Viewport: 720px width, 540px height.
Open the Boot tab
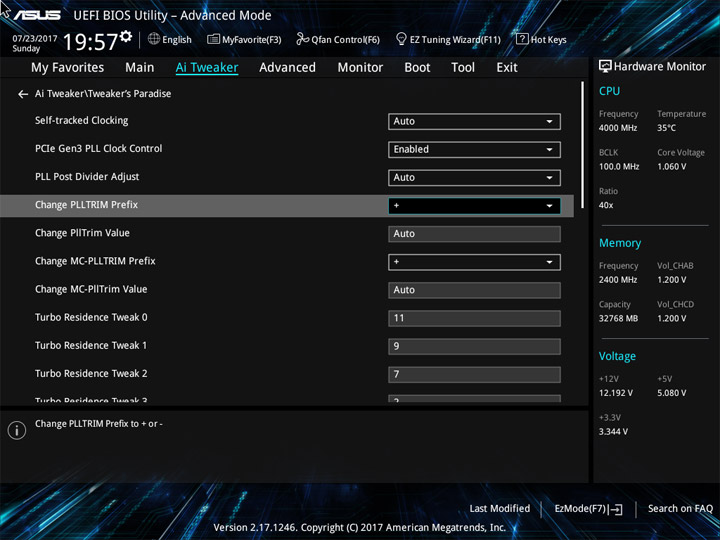pos(417,68)
